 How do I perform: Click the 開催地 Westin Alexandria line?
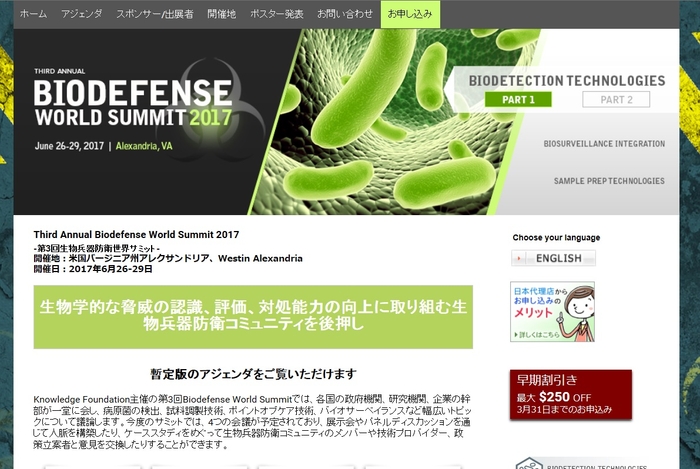pyautogui.click(x=168, y=258)
